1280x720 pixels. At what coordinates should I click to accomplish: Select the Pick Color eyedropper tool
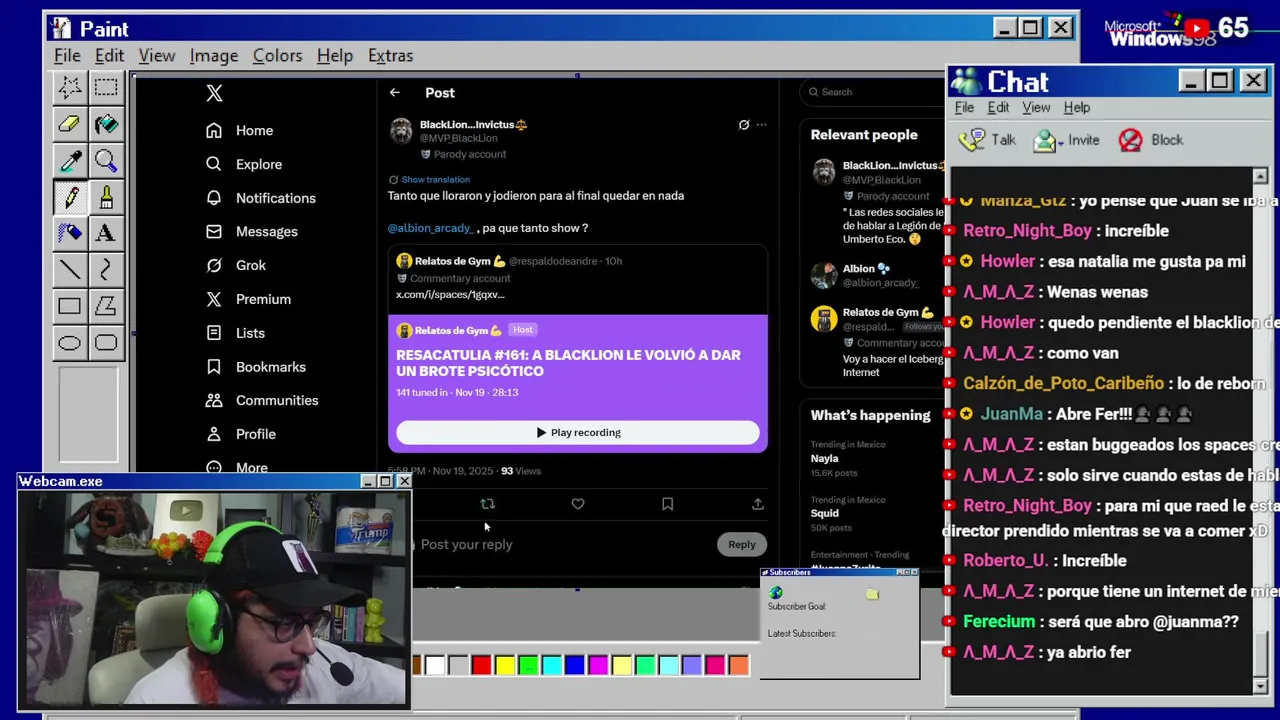tap(69, 161)
